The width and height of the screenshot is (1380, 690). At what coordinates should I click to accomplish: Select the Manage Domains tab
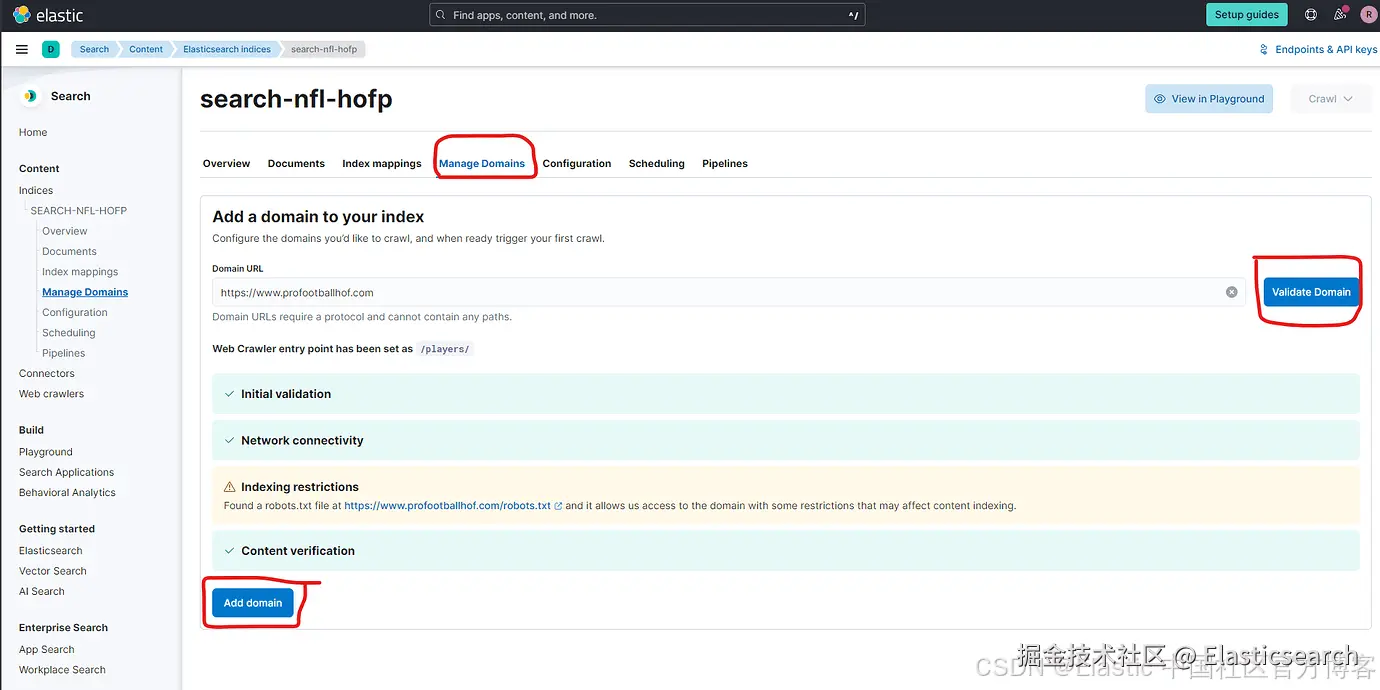(x=482, y=163)
